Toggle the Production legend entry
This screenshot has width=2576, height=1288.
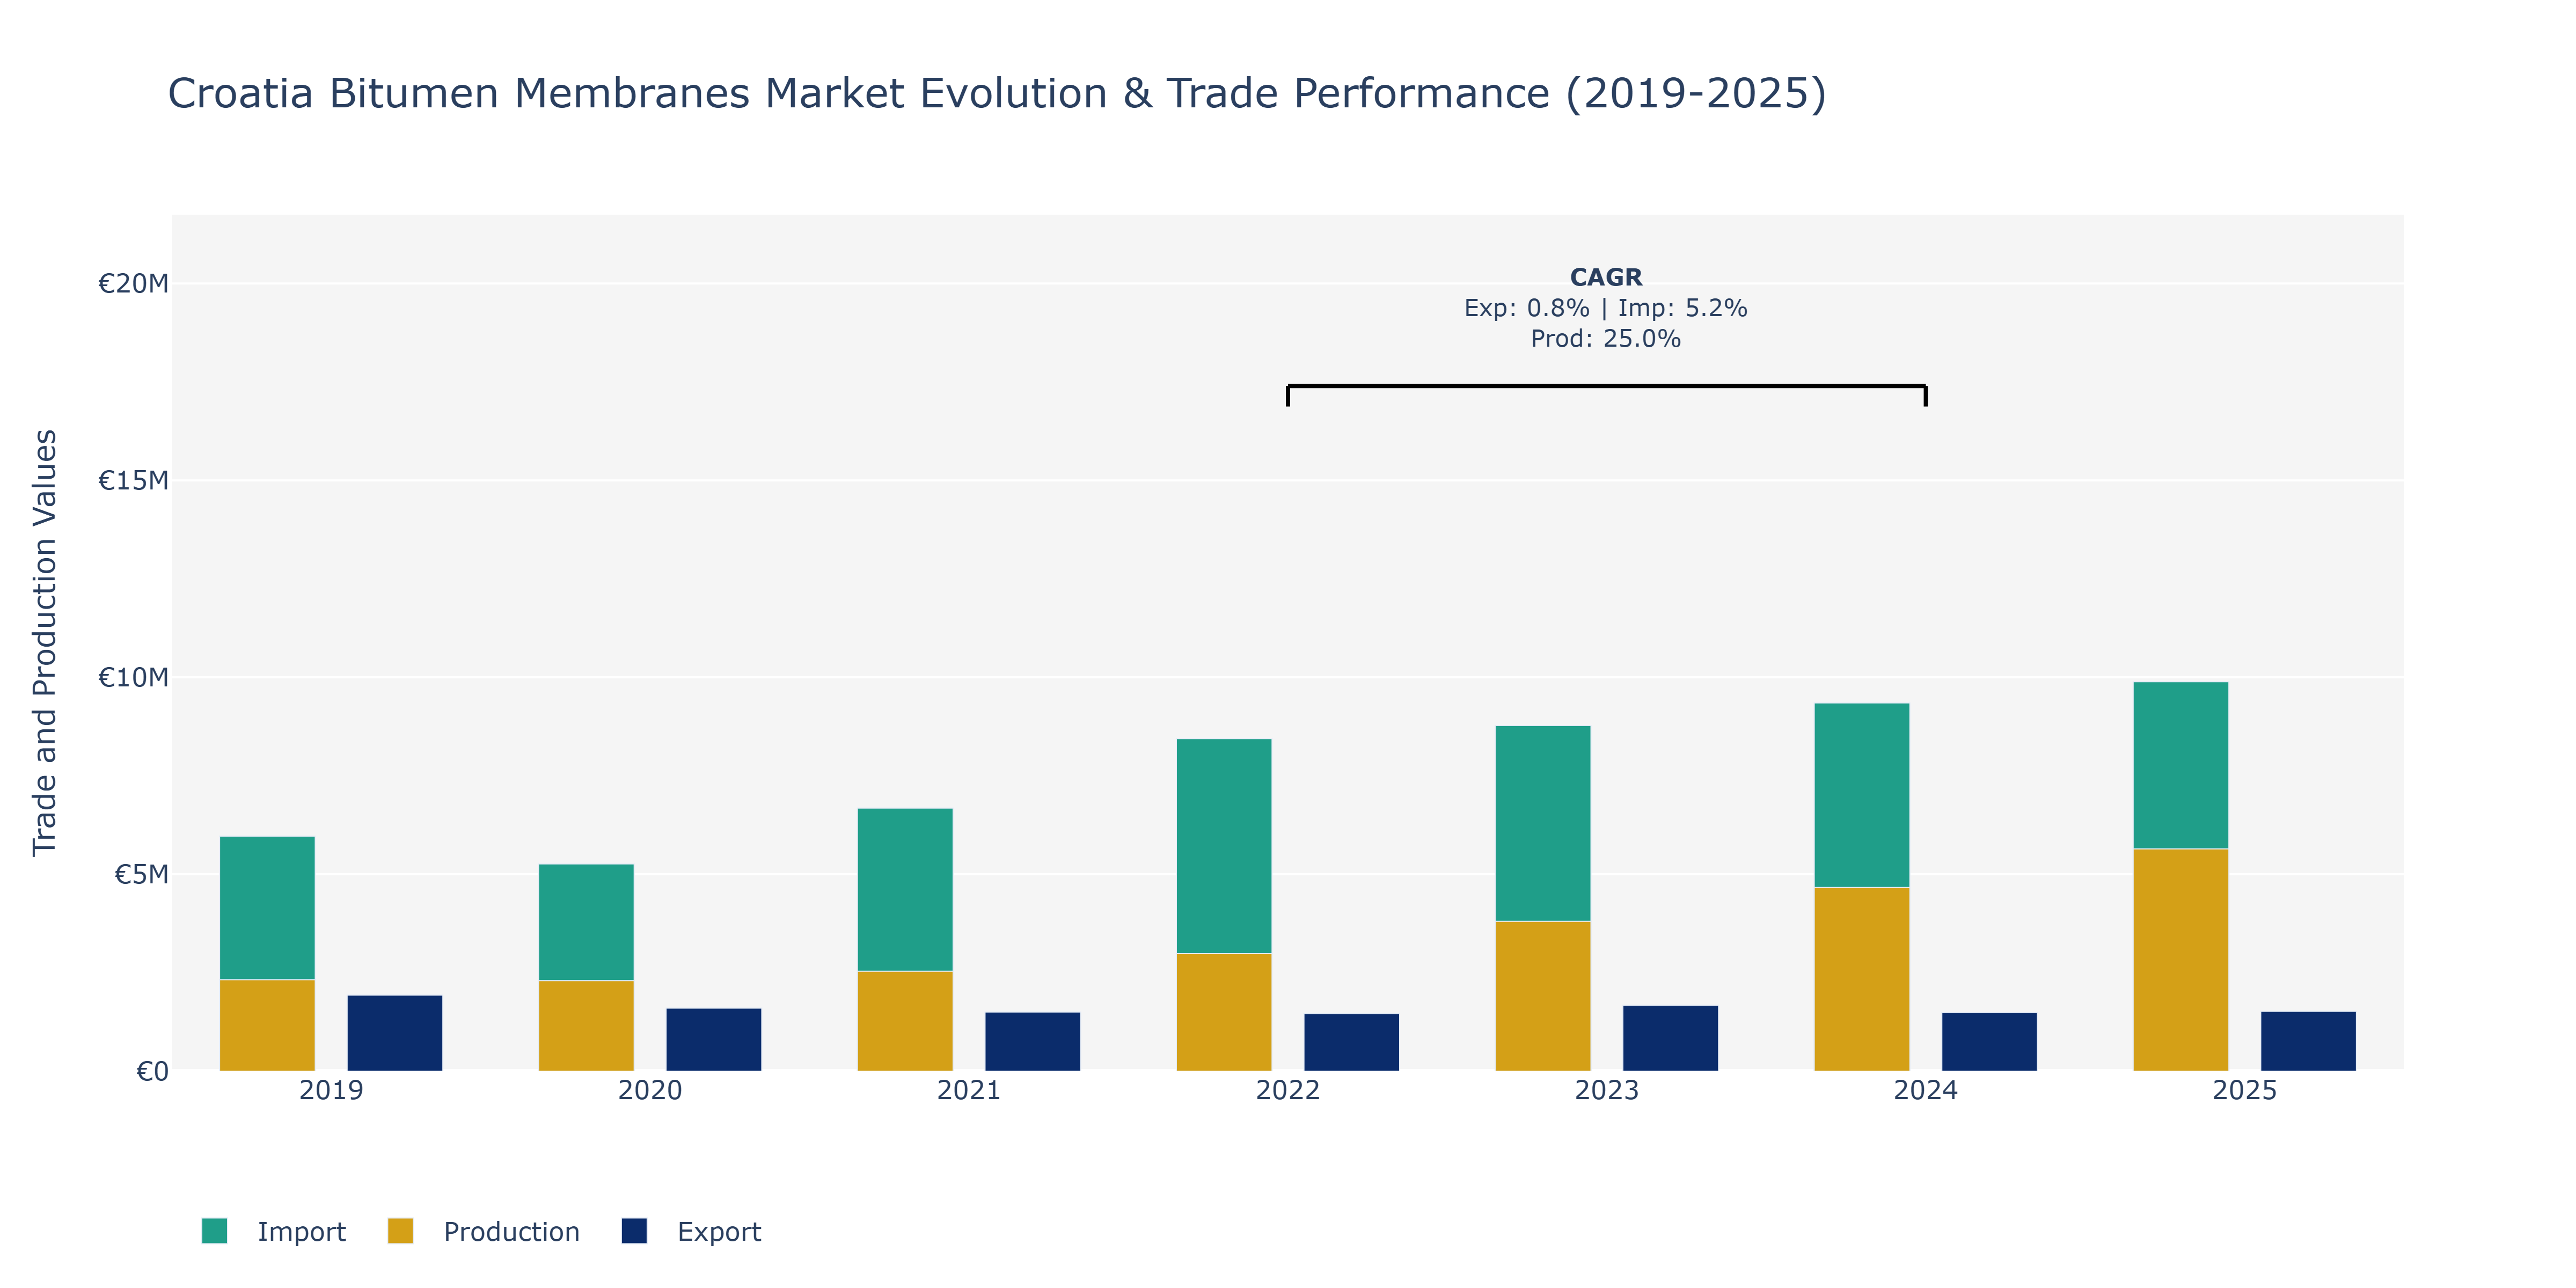point(484,1231)
